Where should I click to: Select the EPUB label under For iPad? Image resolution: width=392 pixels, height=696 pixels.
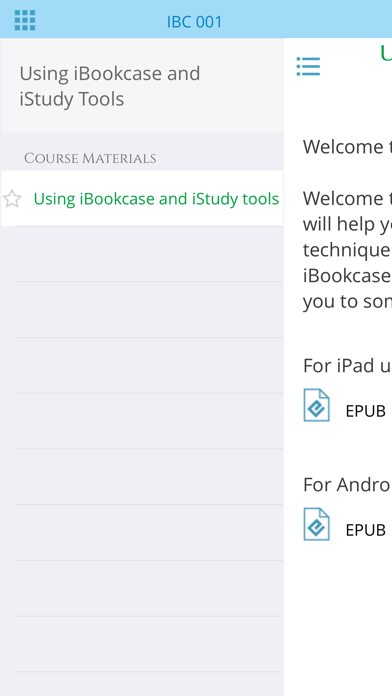point(365,411)
